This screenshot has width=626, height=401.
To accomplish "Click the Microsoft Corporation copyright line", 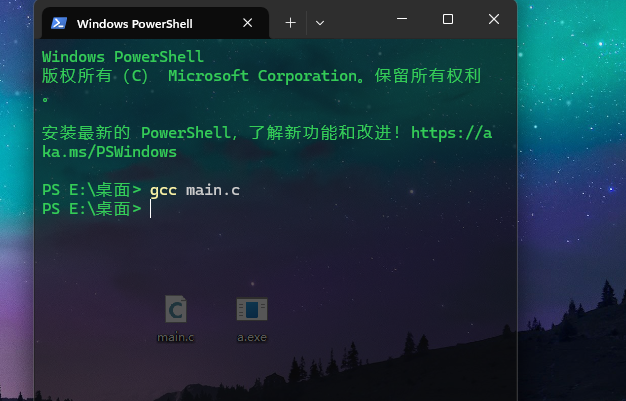I will pos(260,76).
